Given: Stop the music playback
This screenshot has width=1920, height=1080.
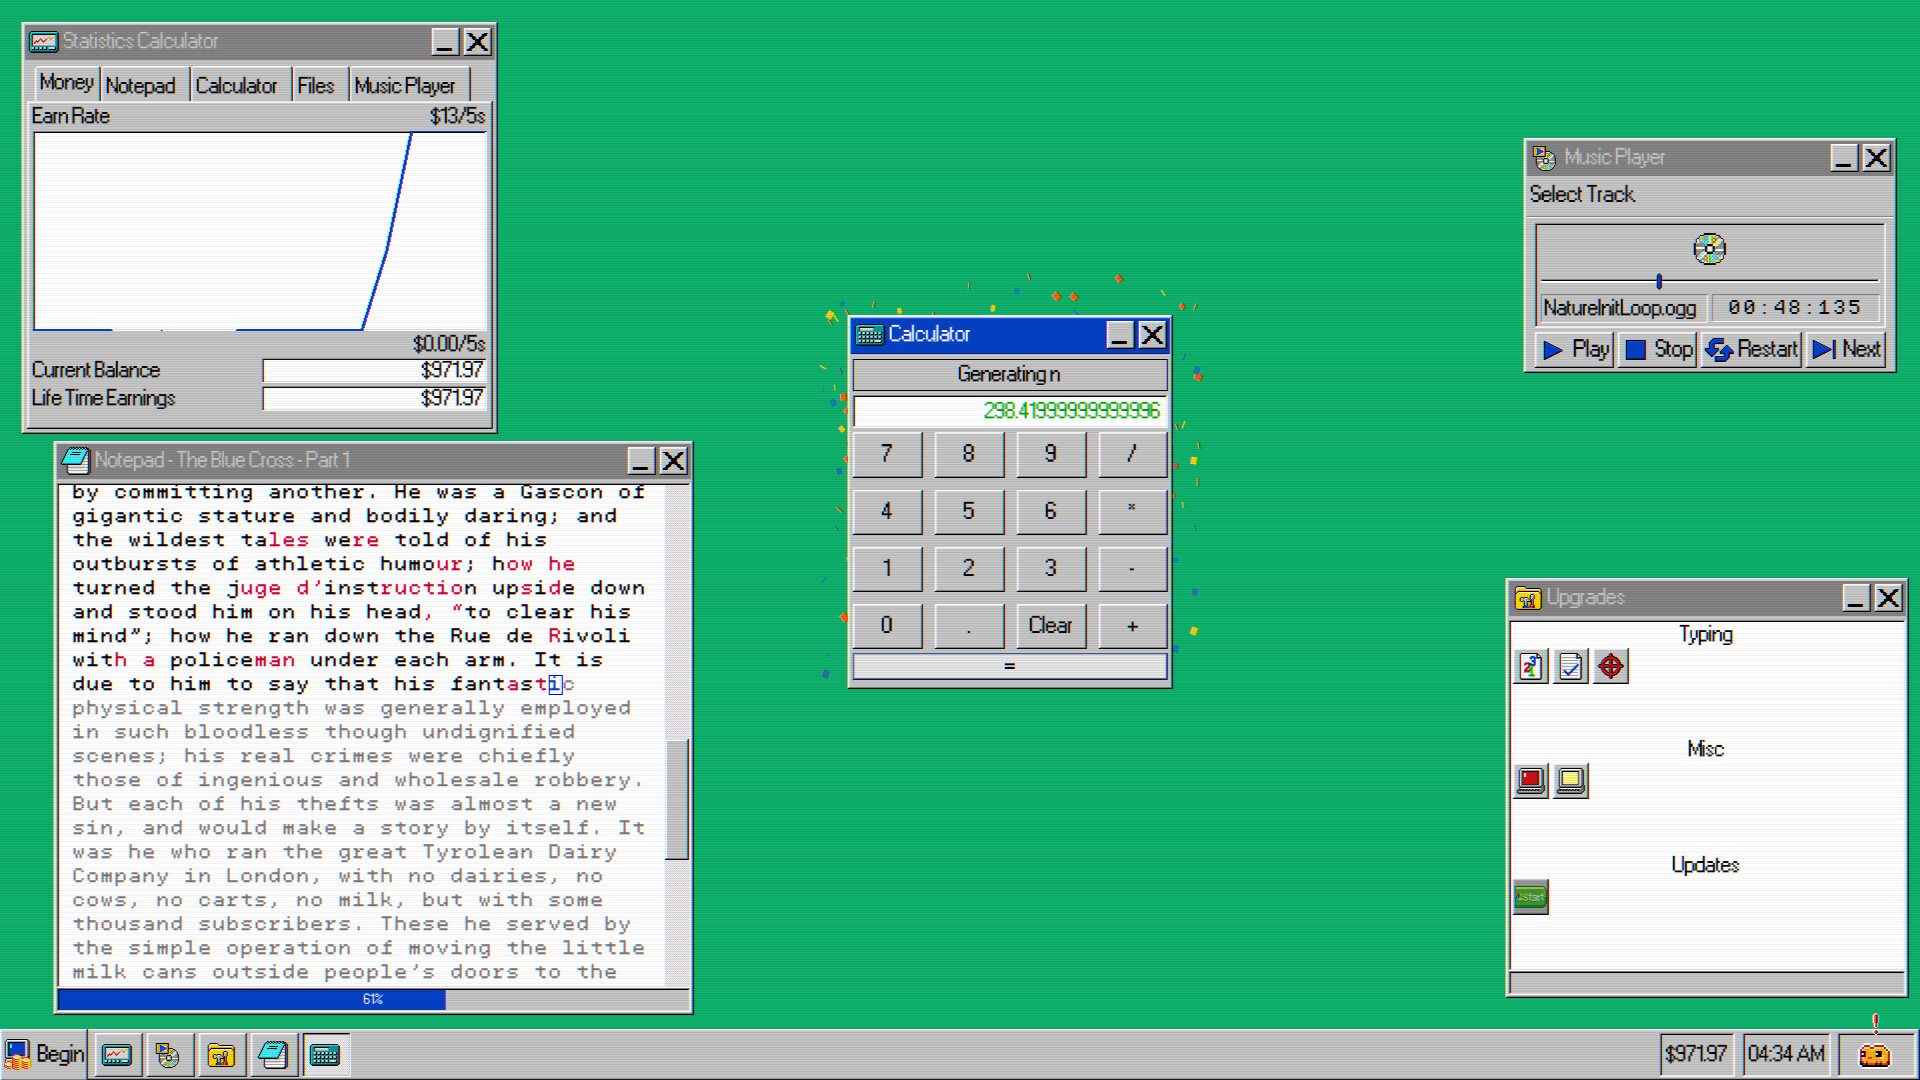Looking at the screenshot, I should click(1658, 349).
